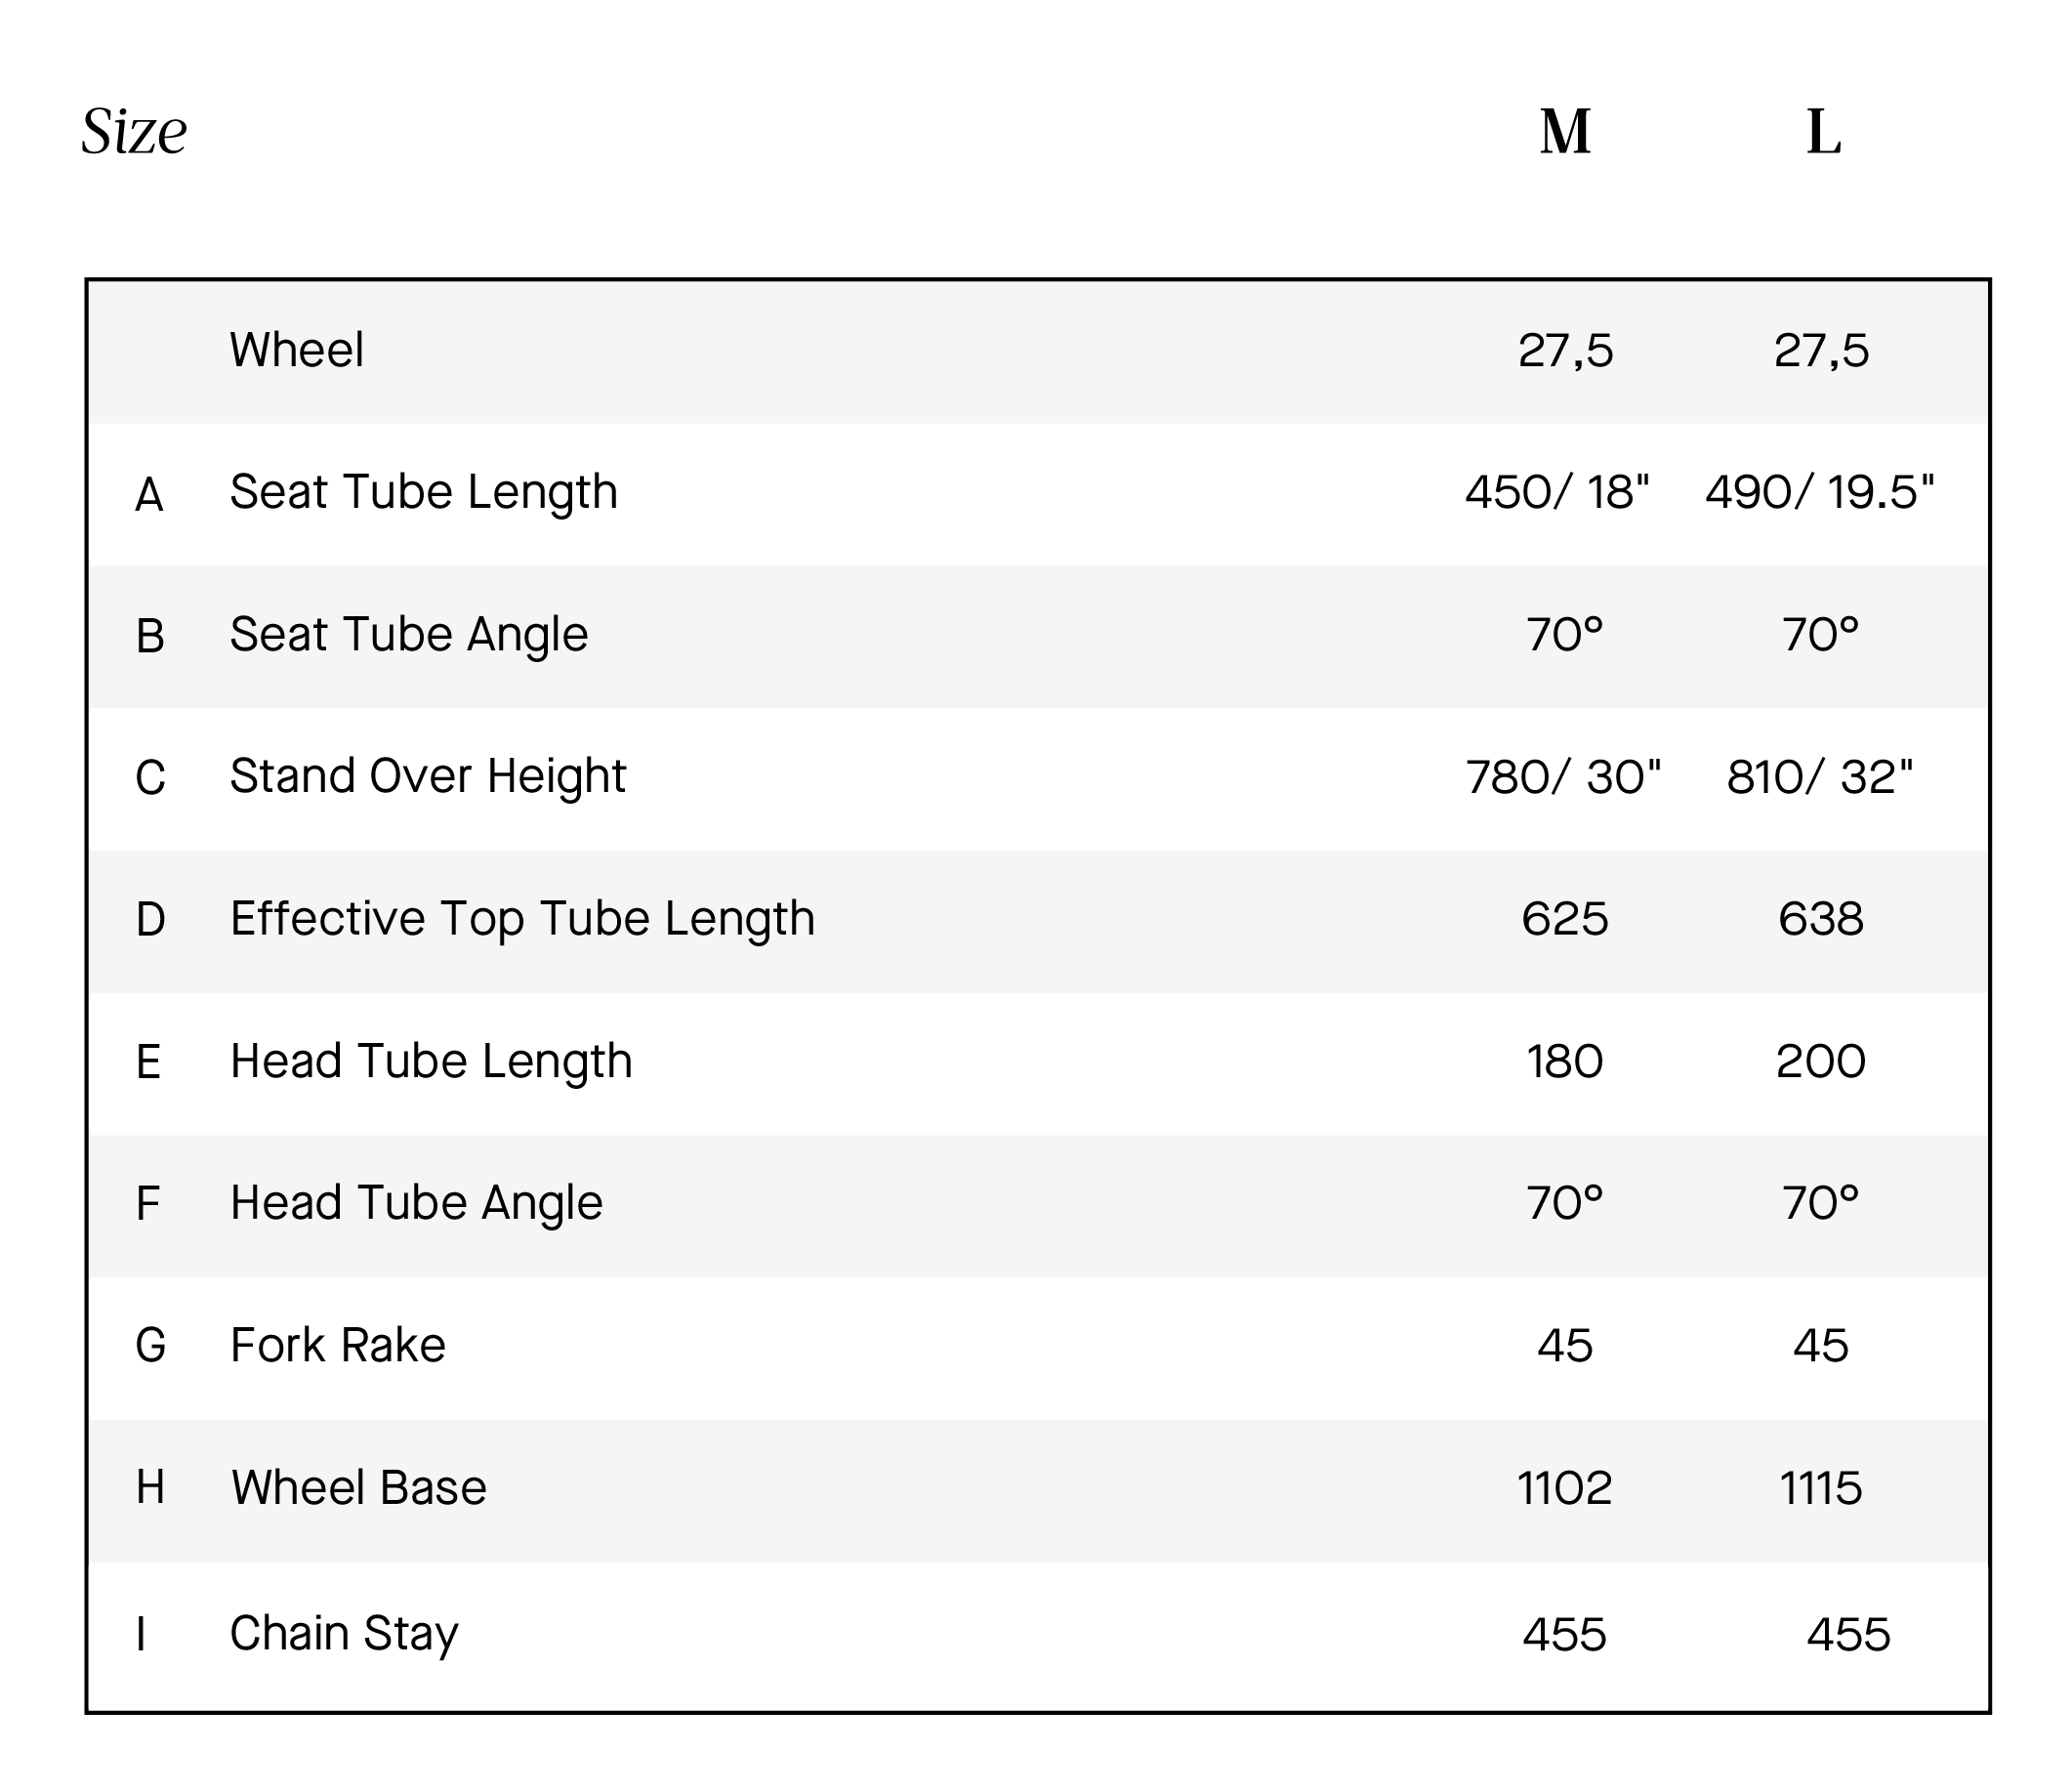
Task: Click the row letter H
Action: 150,1488
